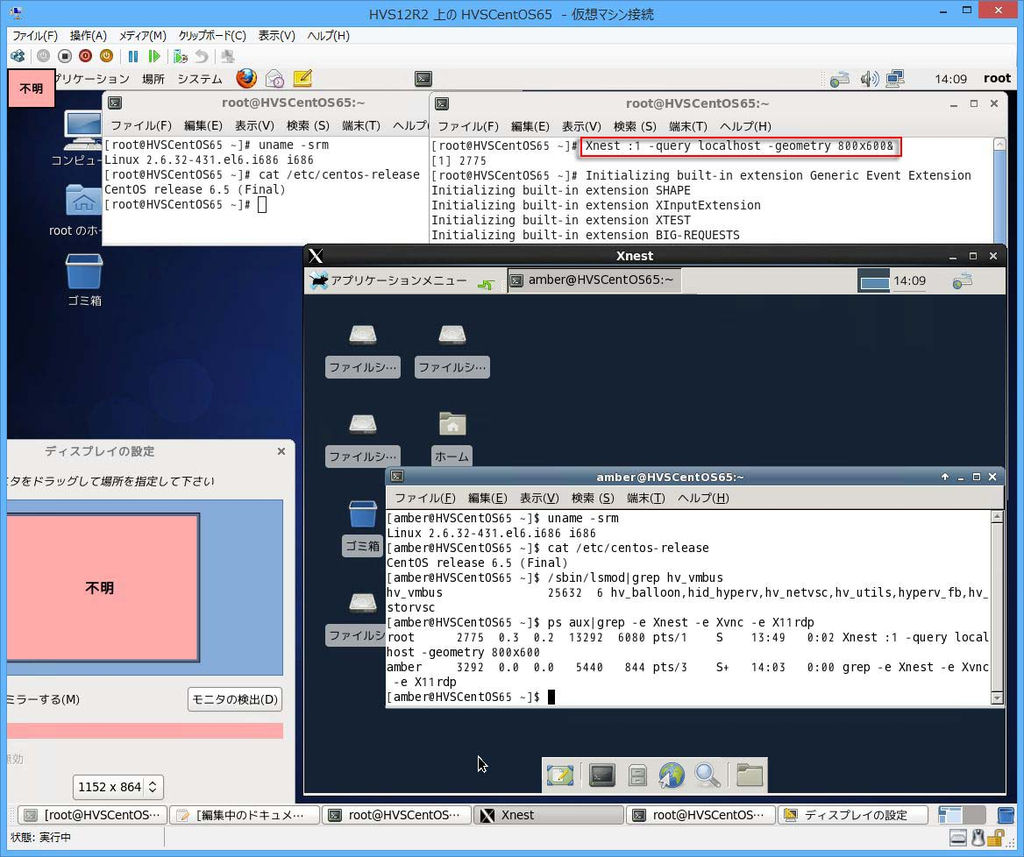The height and width of the screenshot is (857, 1024).
Task: Open the クリップボード(C) menu
Action: coord(212,36)
